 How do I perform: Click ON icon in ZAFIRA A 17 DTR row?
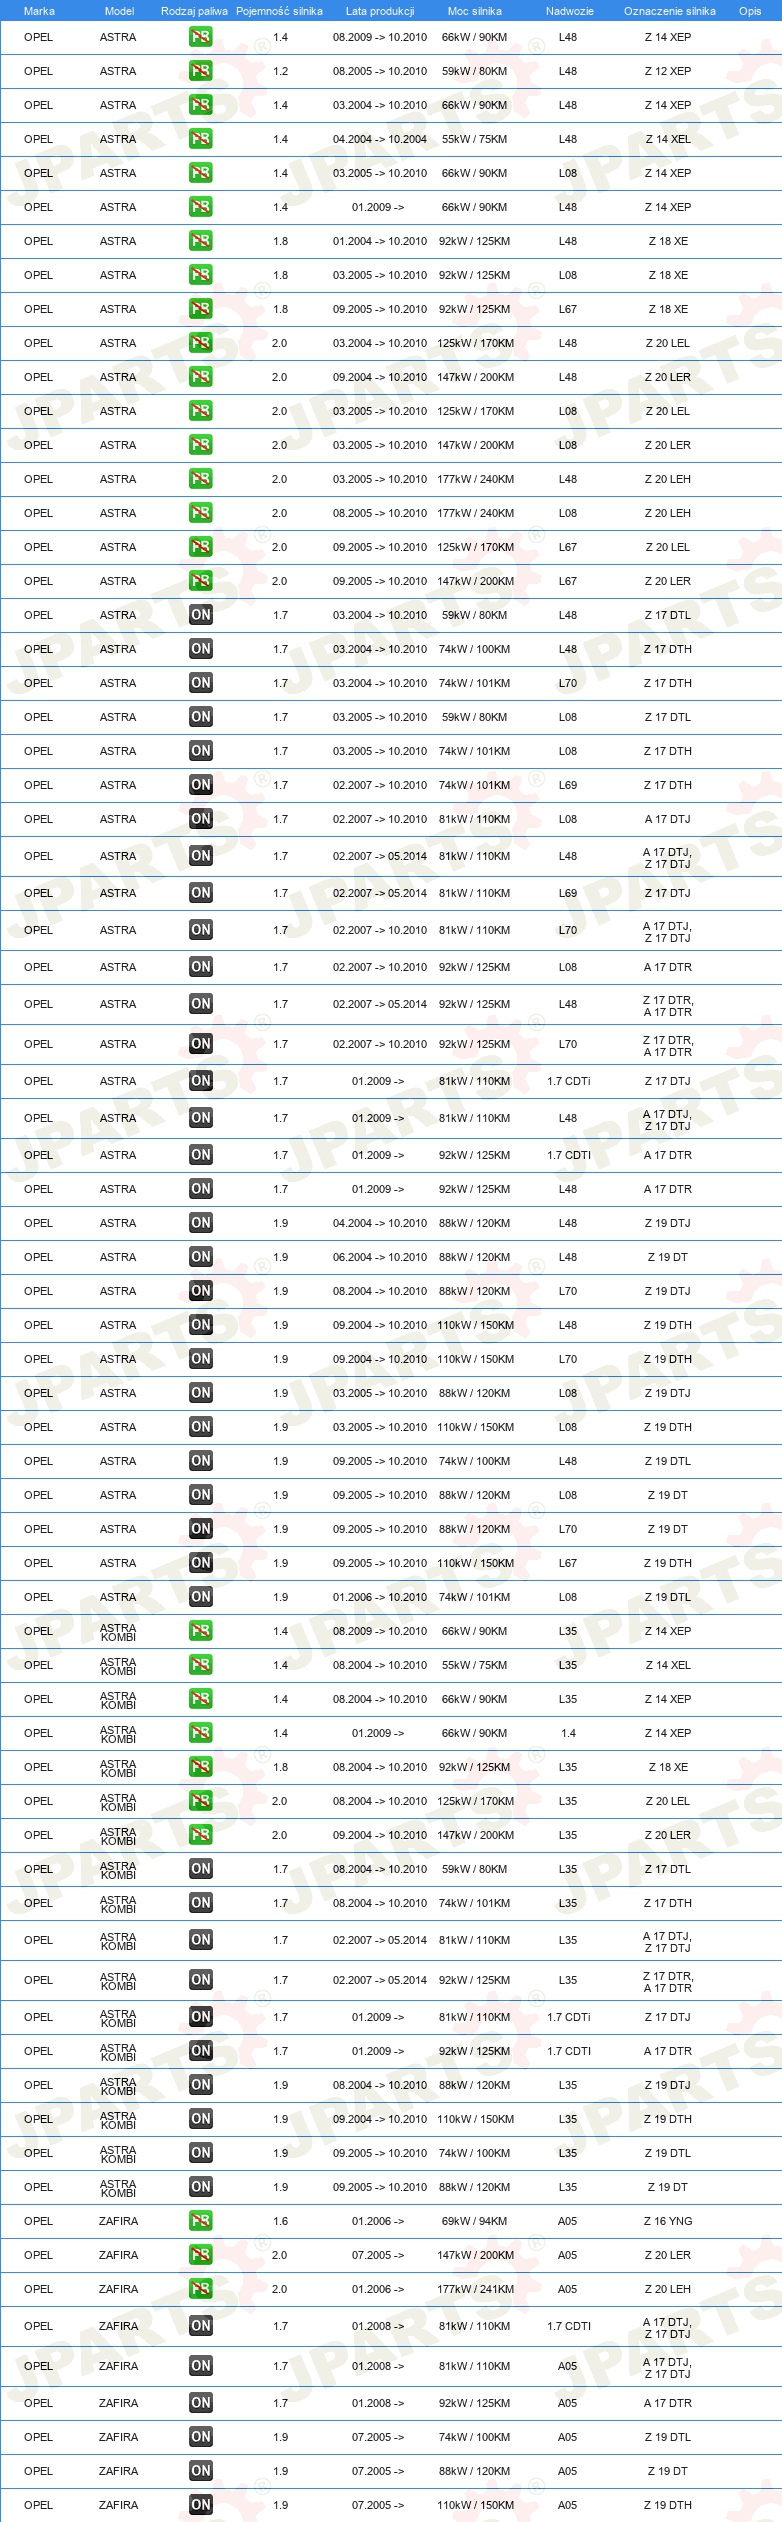[200, 2403]
